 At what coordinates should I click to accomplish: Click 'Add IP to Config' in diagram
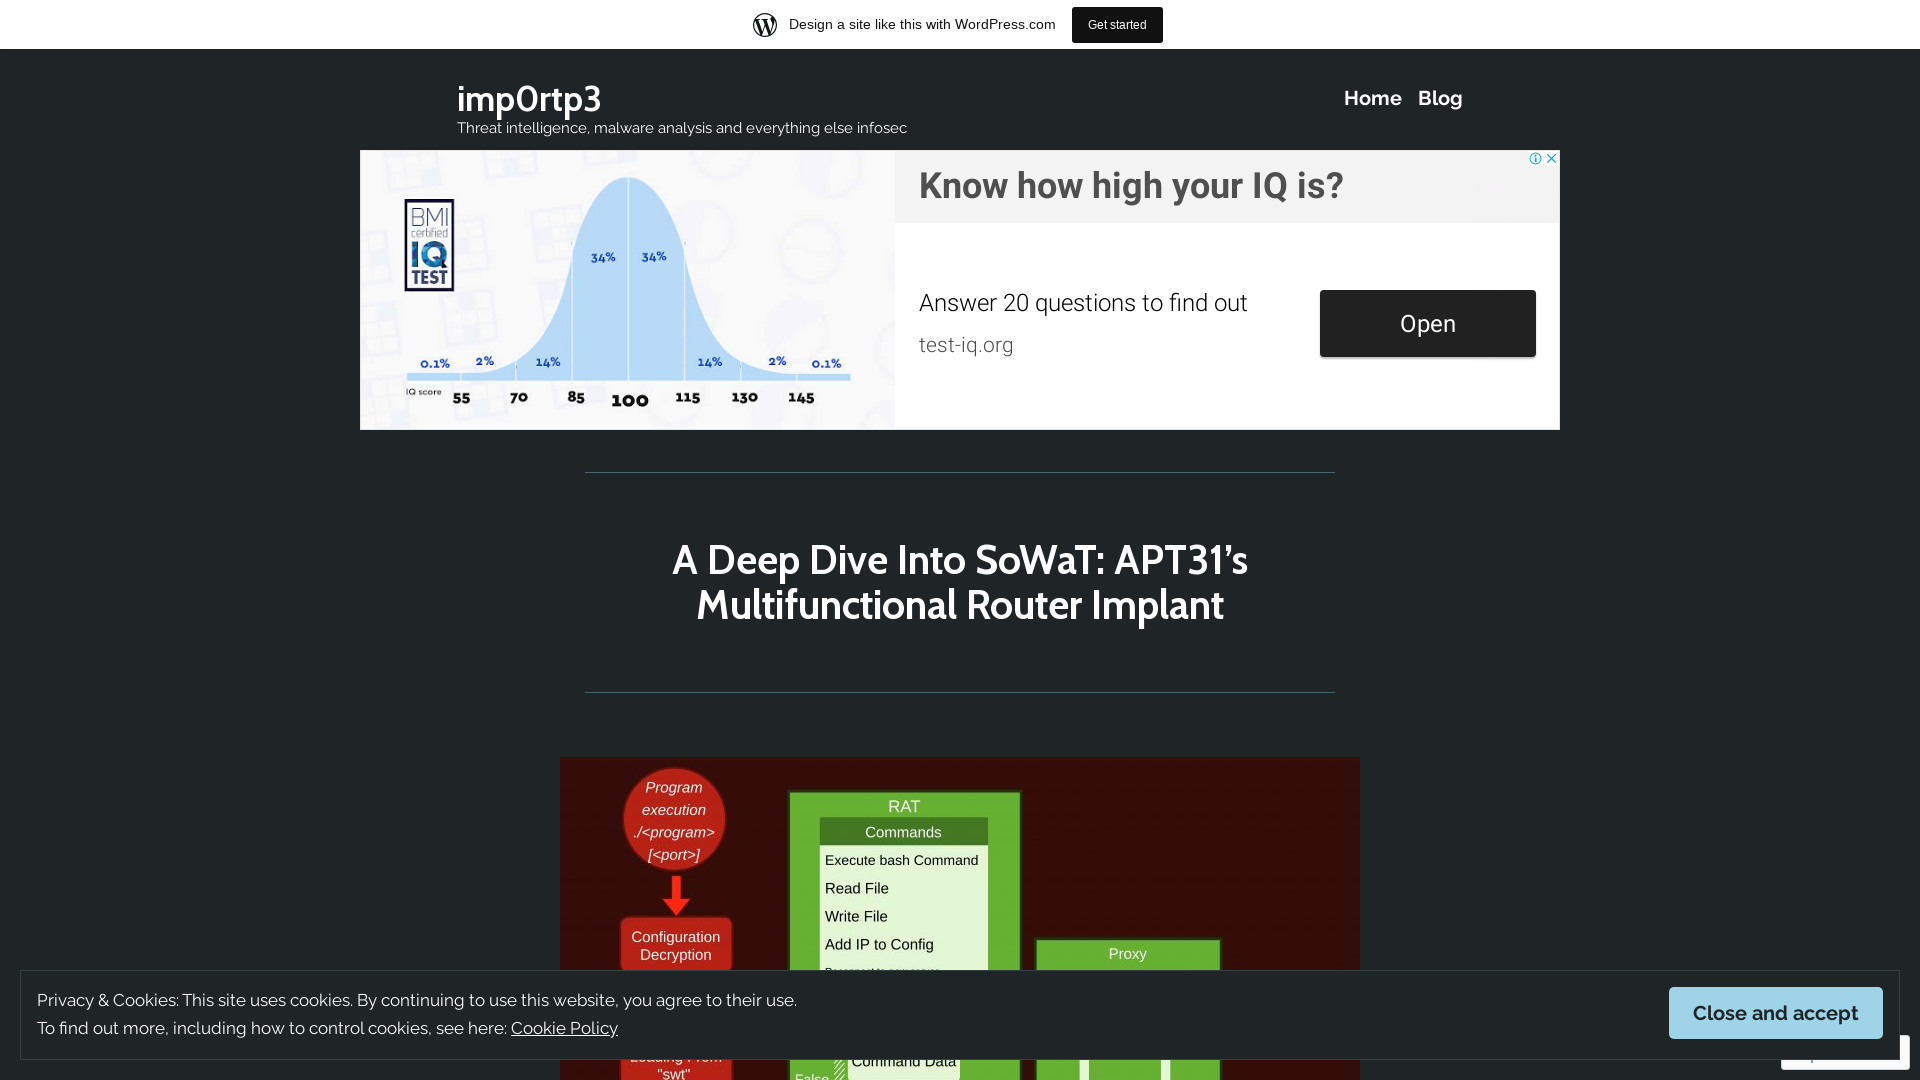coord(879,944)
